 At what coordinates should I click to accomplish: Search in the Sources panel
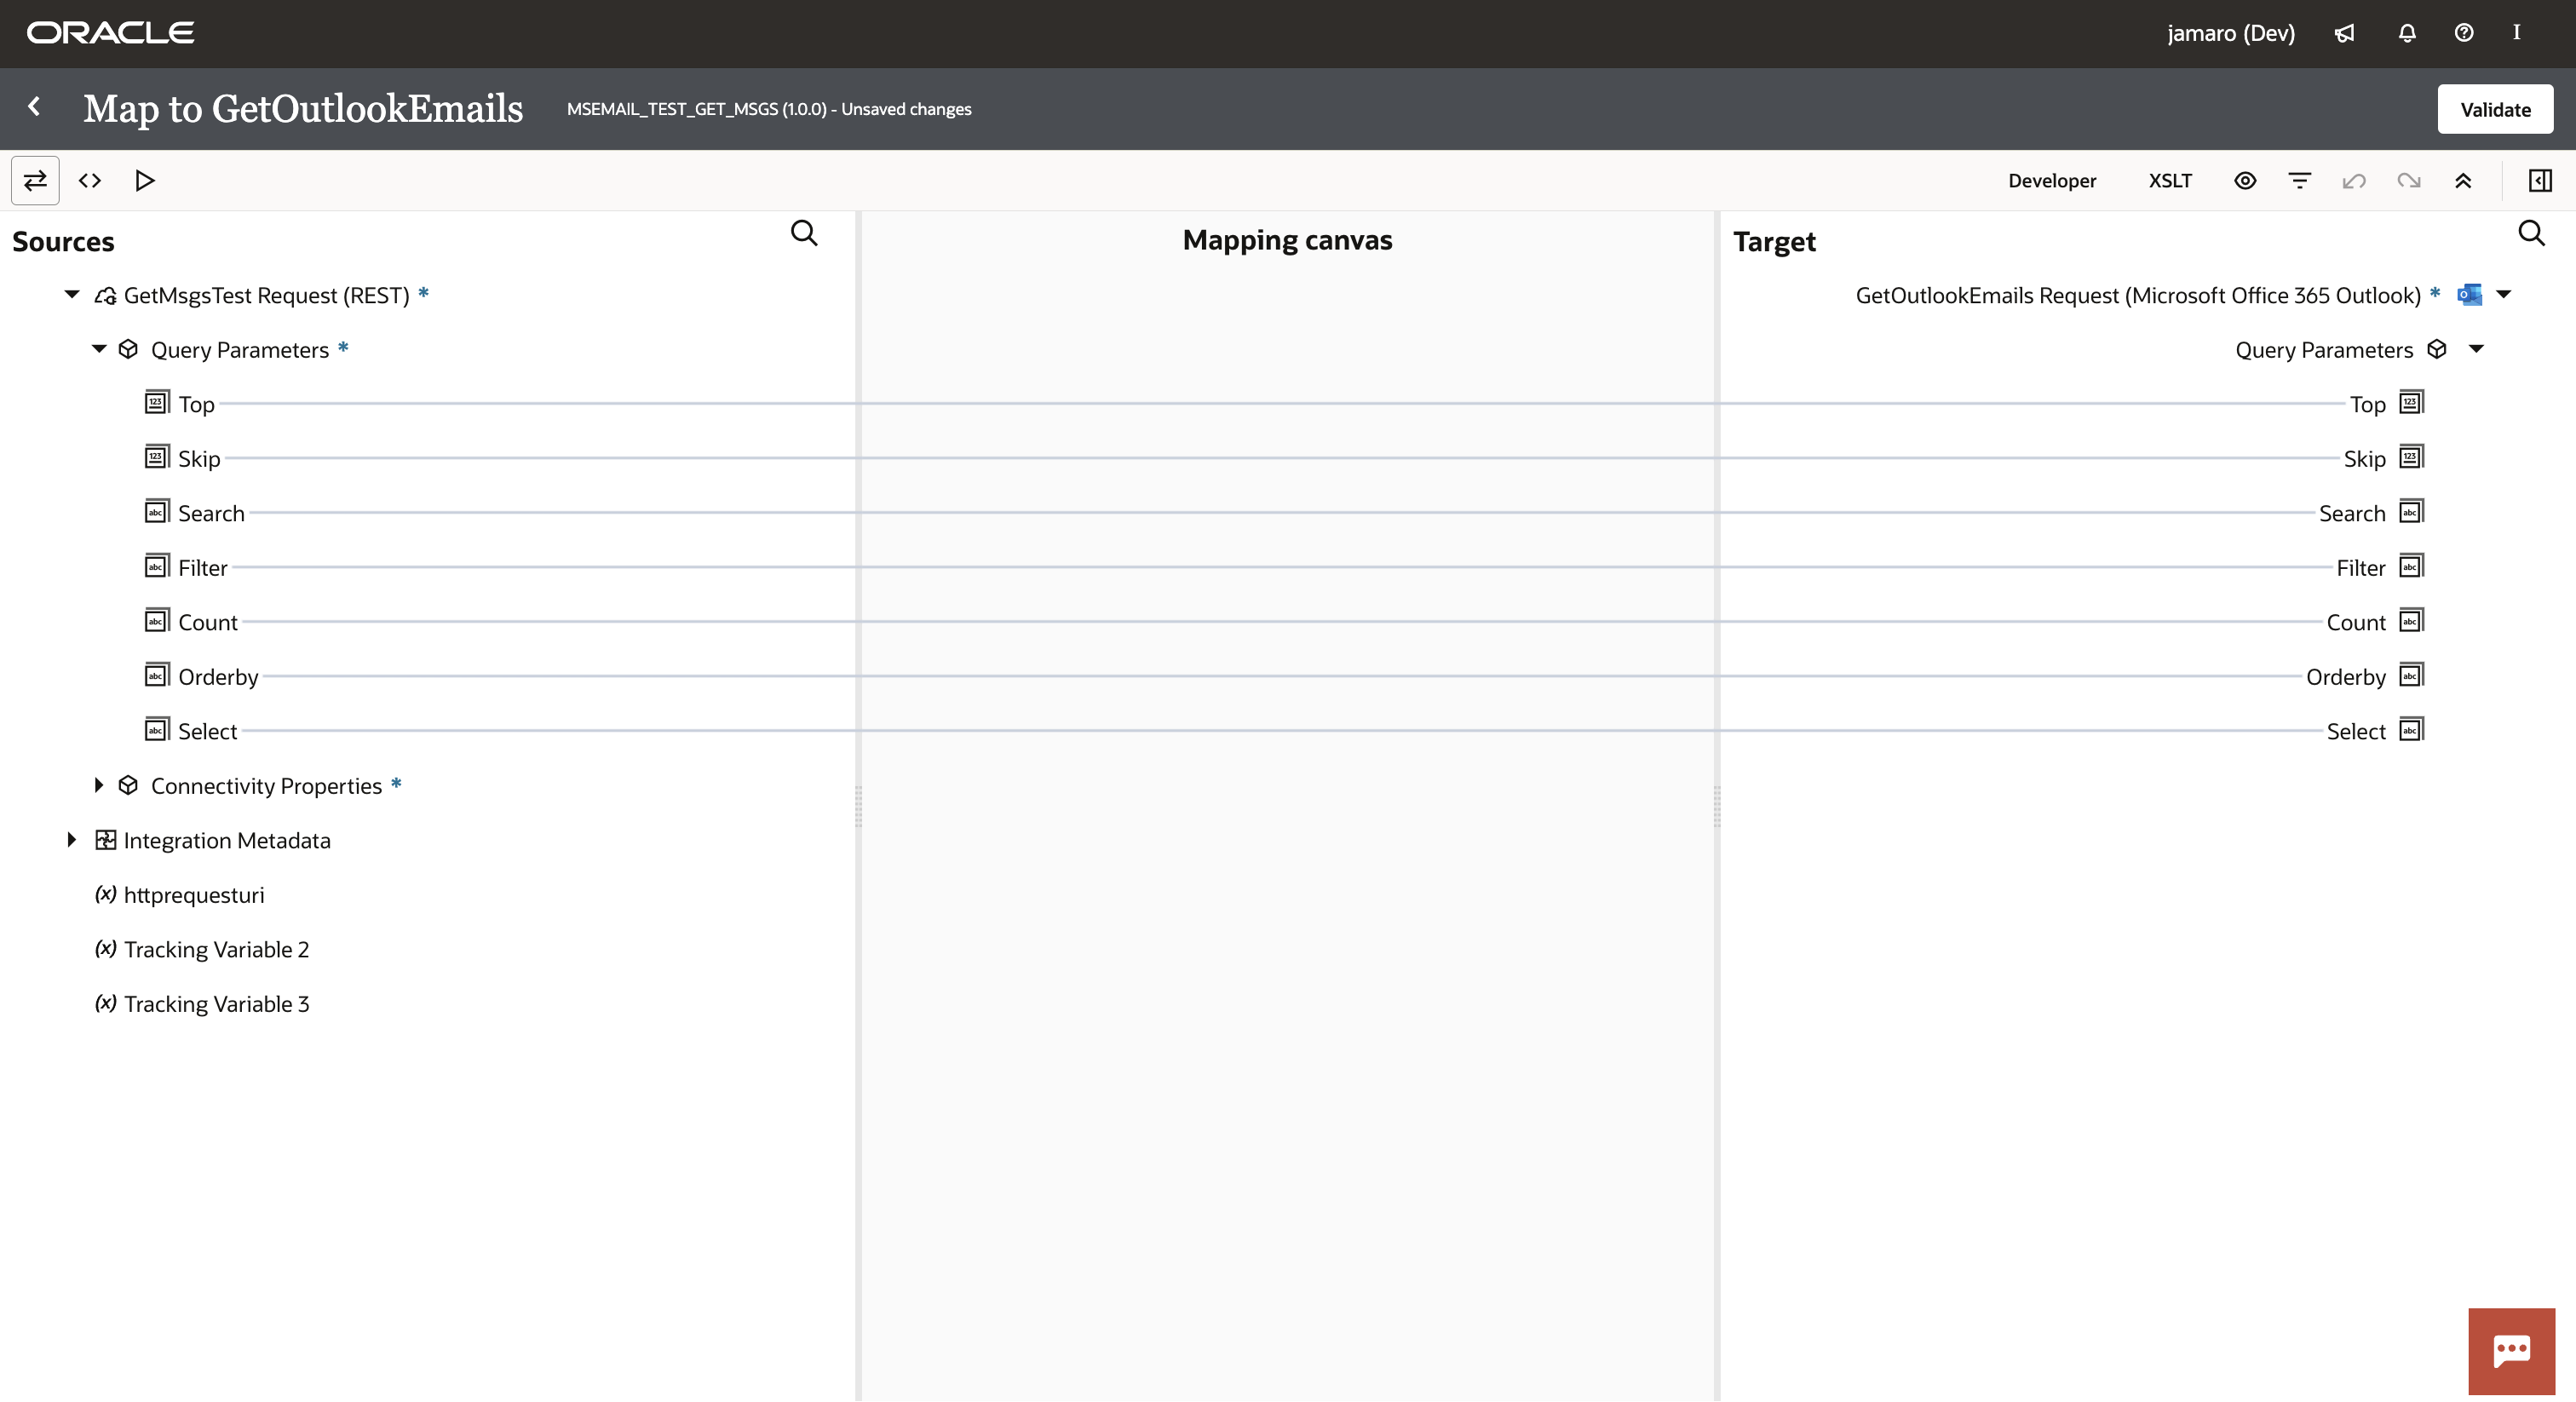[804, 233]
